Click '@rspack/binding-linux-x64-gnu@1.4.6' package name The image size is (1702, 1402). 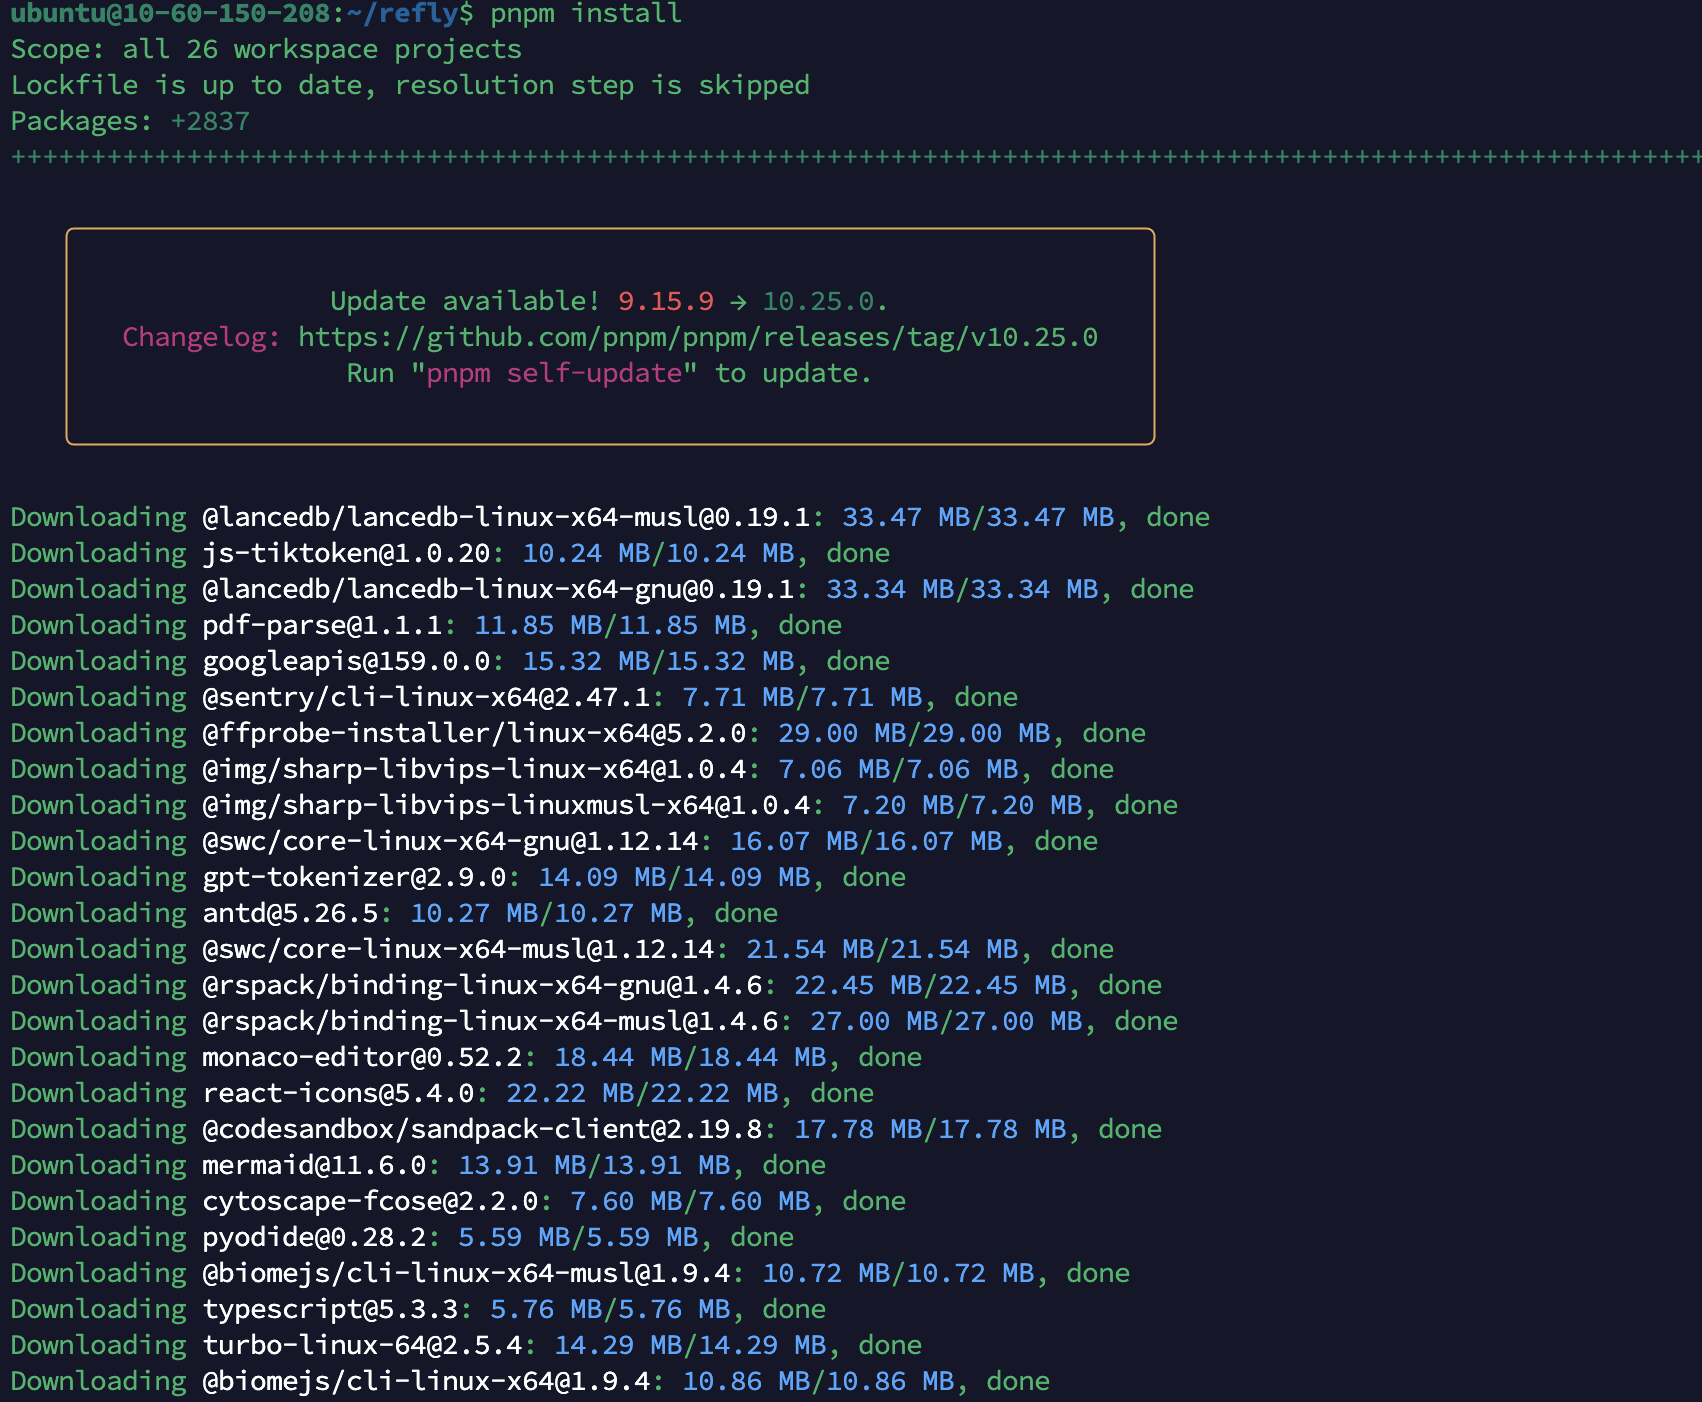(x=482, y=986)
